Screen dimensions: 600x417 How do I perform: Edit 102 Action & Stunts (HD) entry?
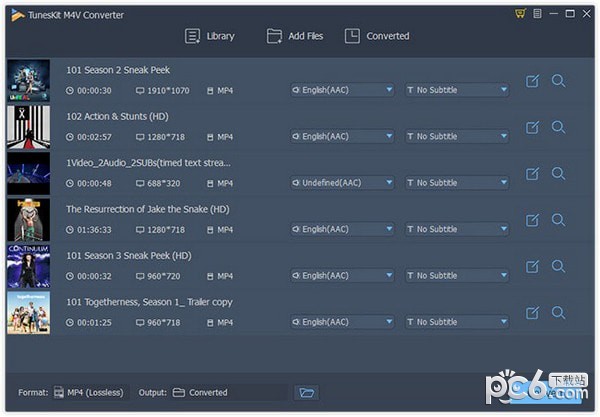pyautogui.click(x=532, y=127)
